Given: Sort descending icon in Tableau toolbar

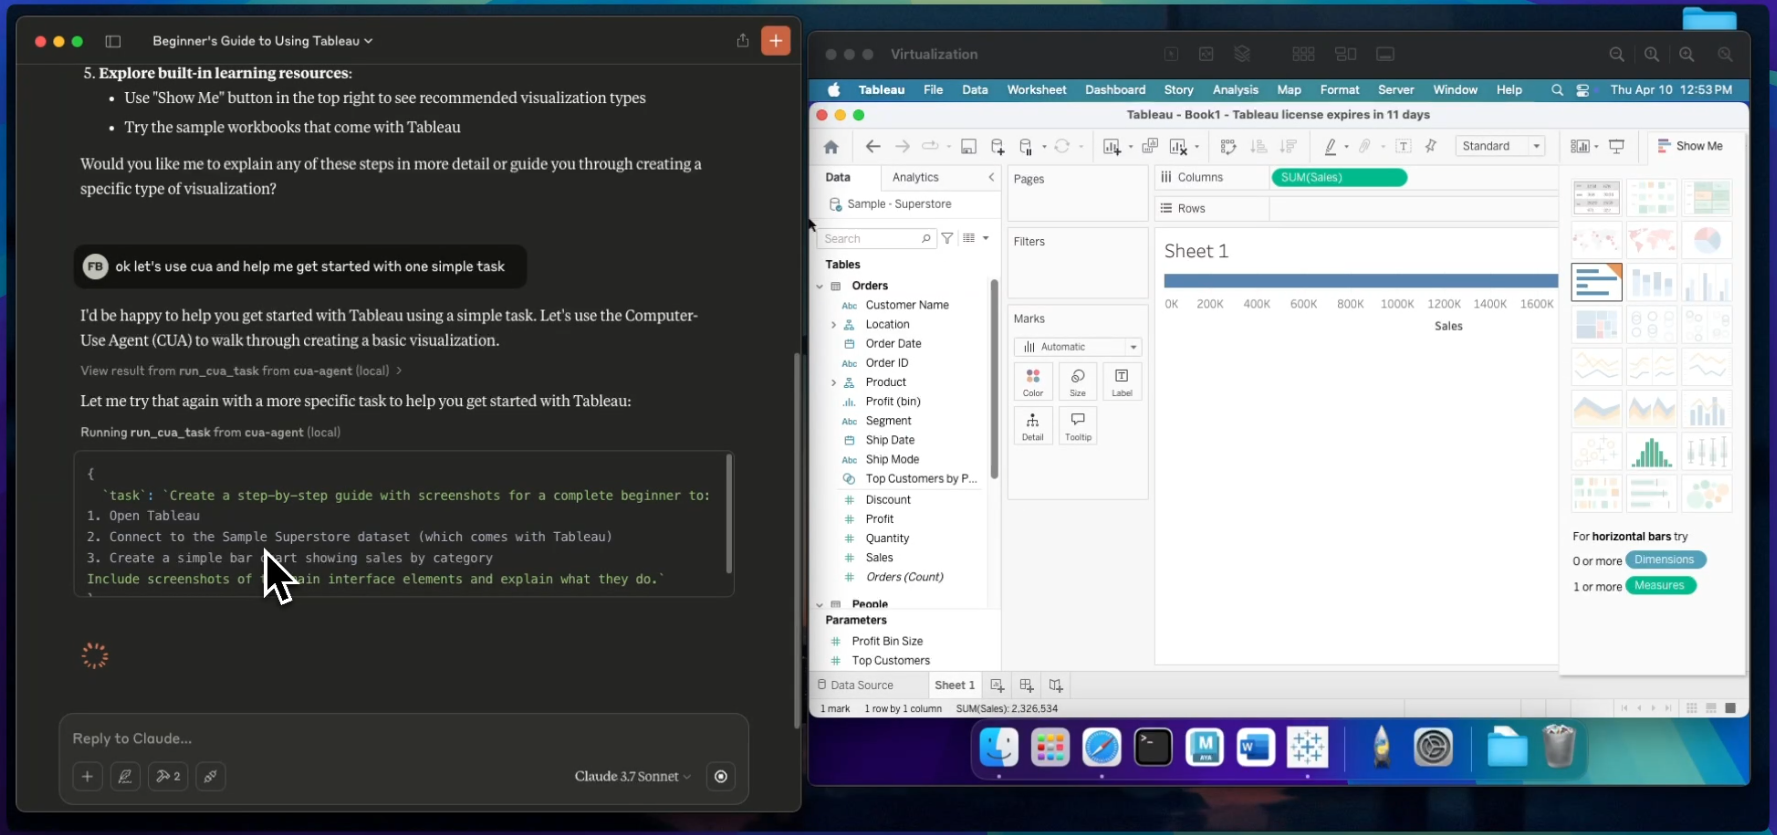Looking at the screenshot, I should (1288, 147).
